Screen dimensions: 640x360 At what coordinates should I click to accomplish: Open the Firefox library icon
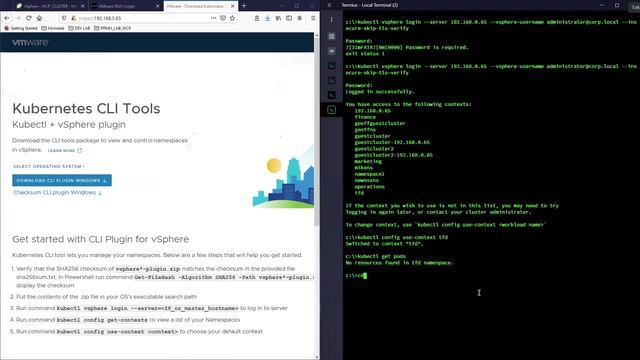(x=278, y=18)
